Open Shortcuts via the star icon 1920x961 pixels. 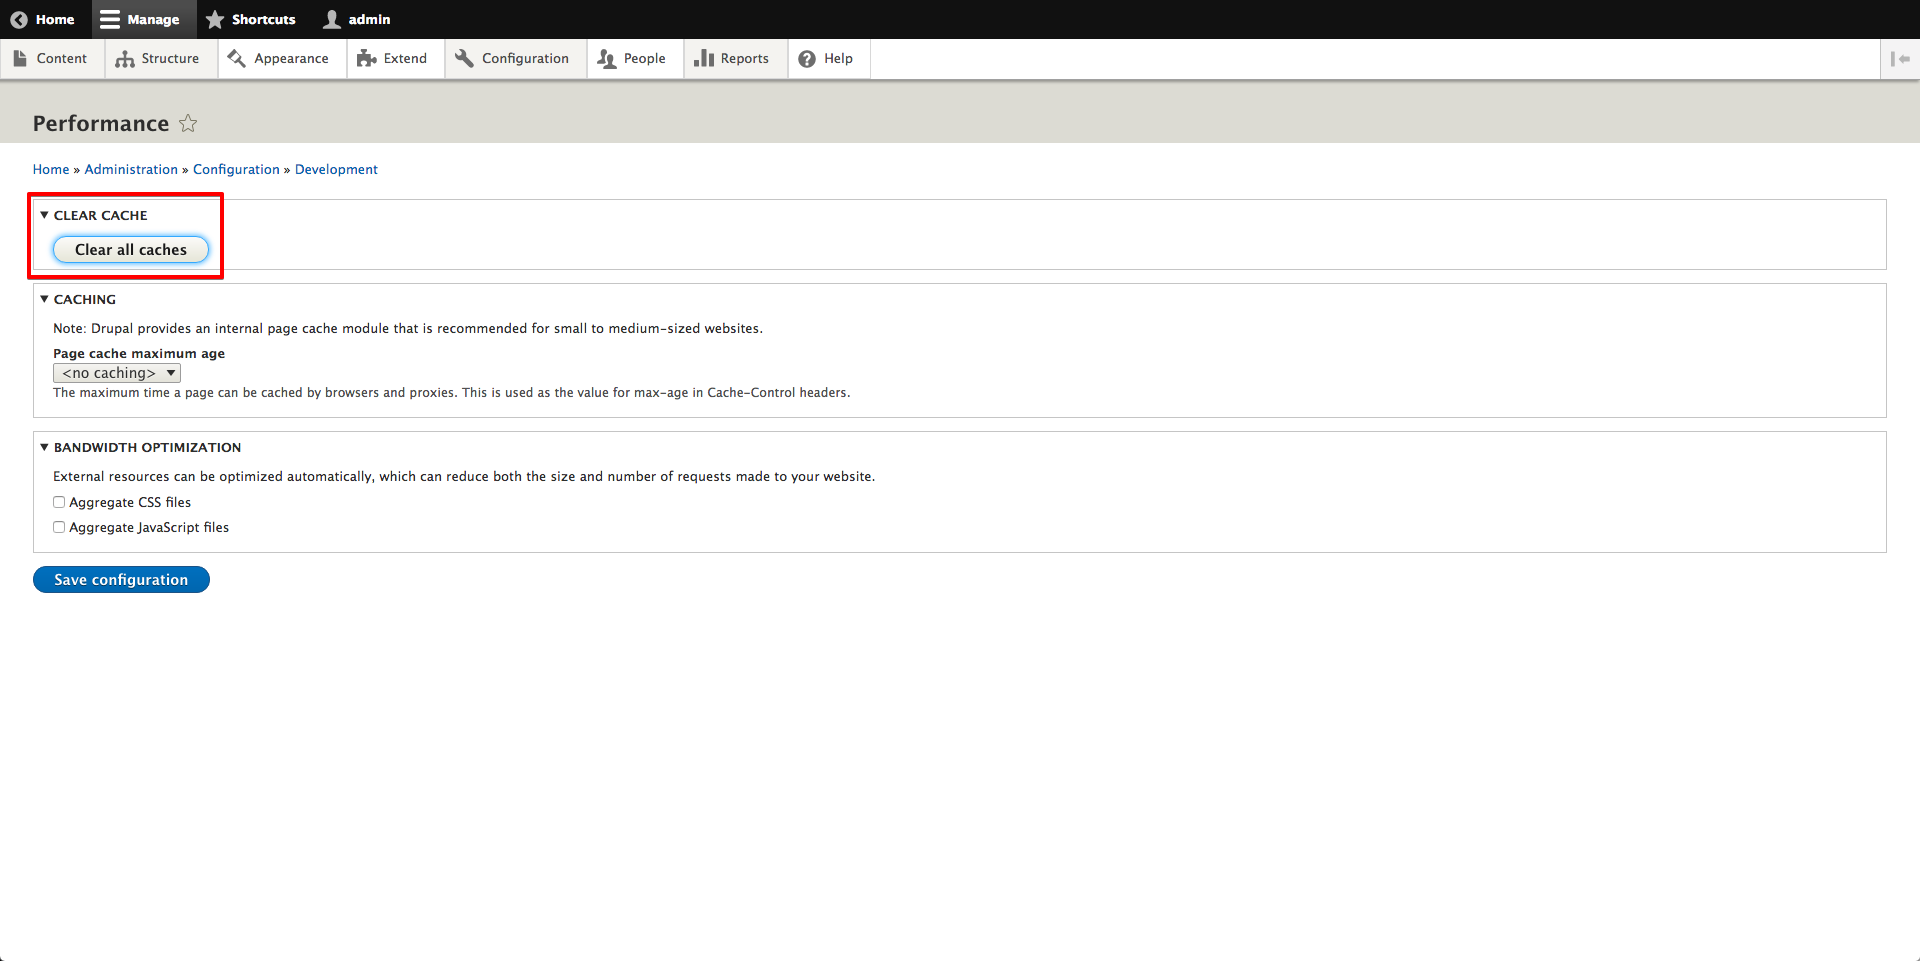tap(215, 19)
